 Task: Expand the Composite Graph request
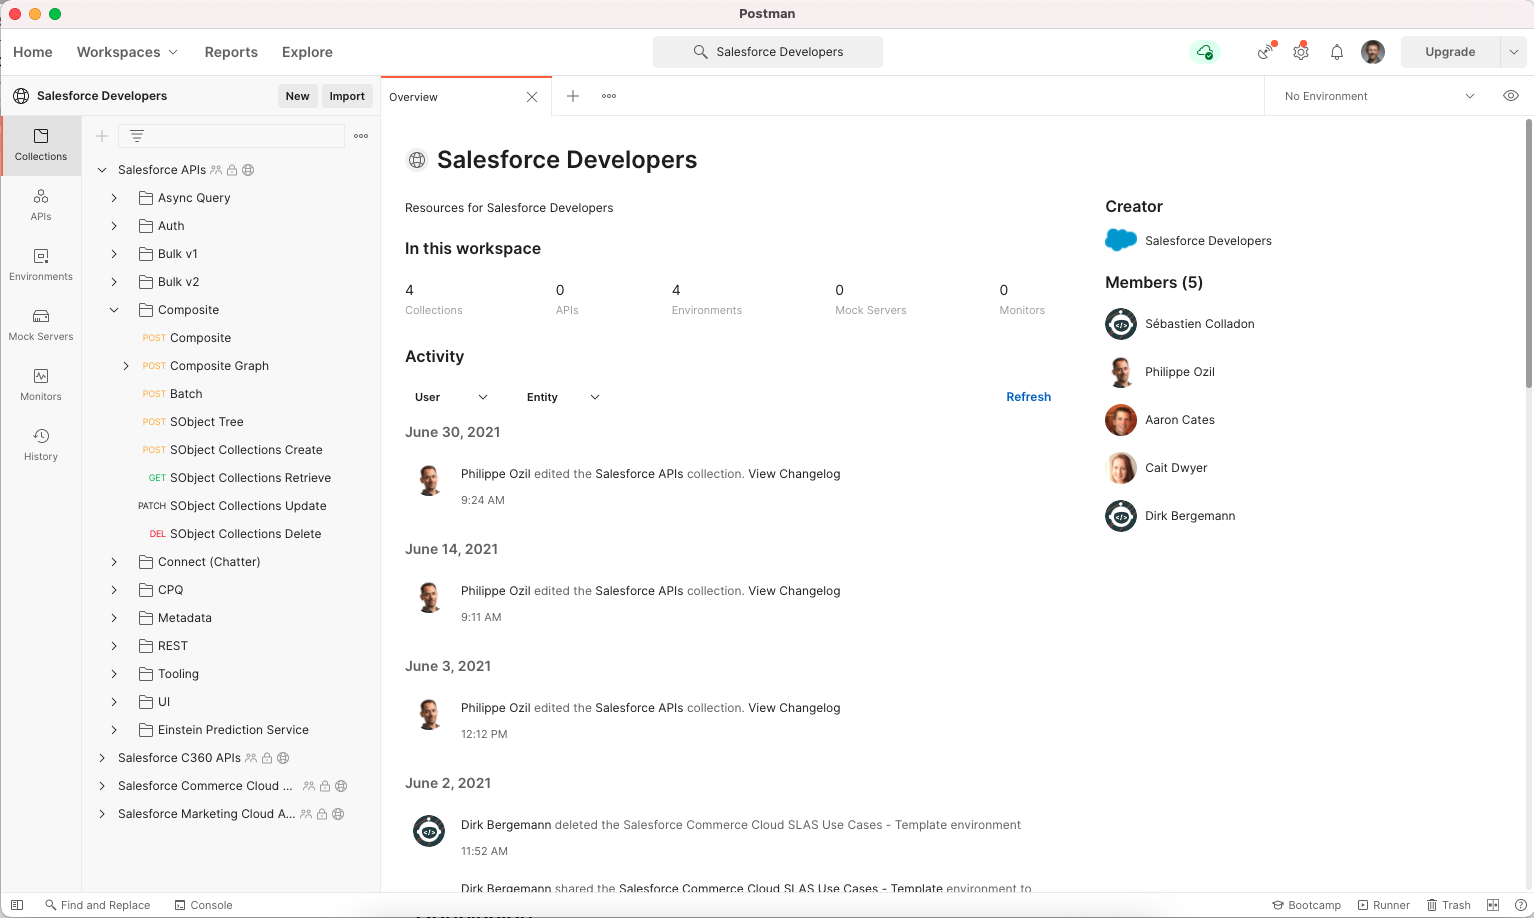(126, 366)
